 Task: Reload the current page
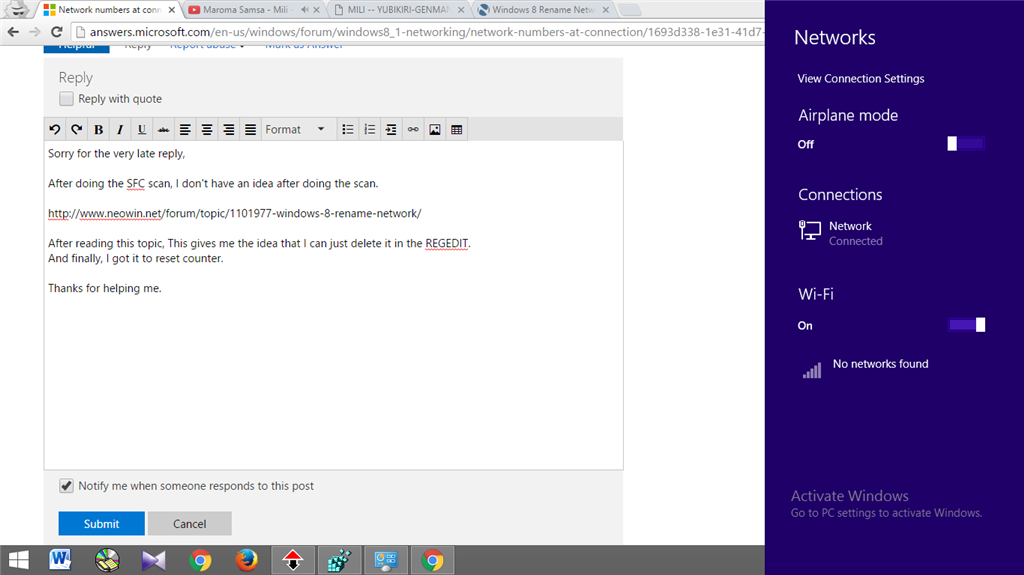(x=57, y=31)
